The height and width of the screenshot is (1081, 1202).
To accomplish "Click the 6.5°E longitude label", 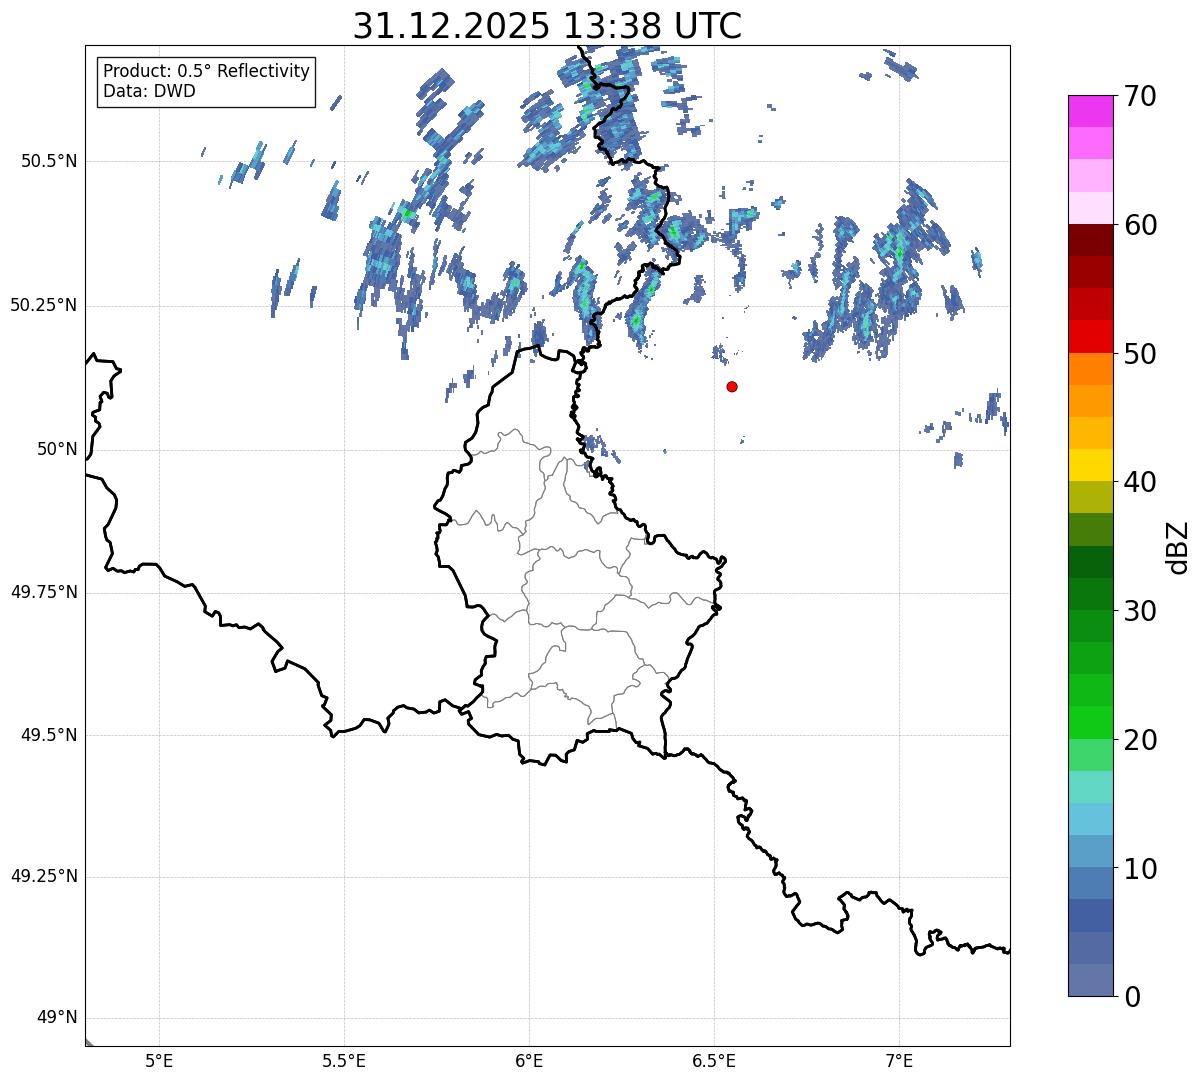I will pos(714,1060).
